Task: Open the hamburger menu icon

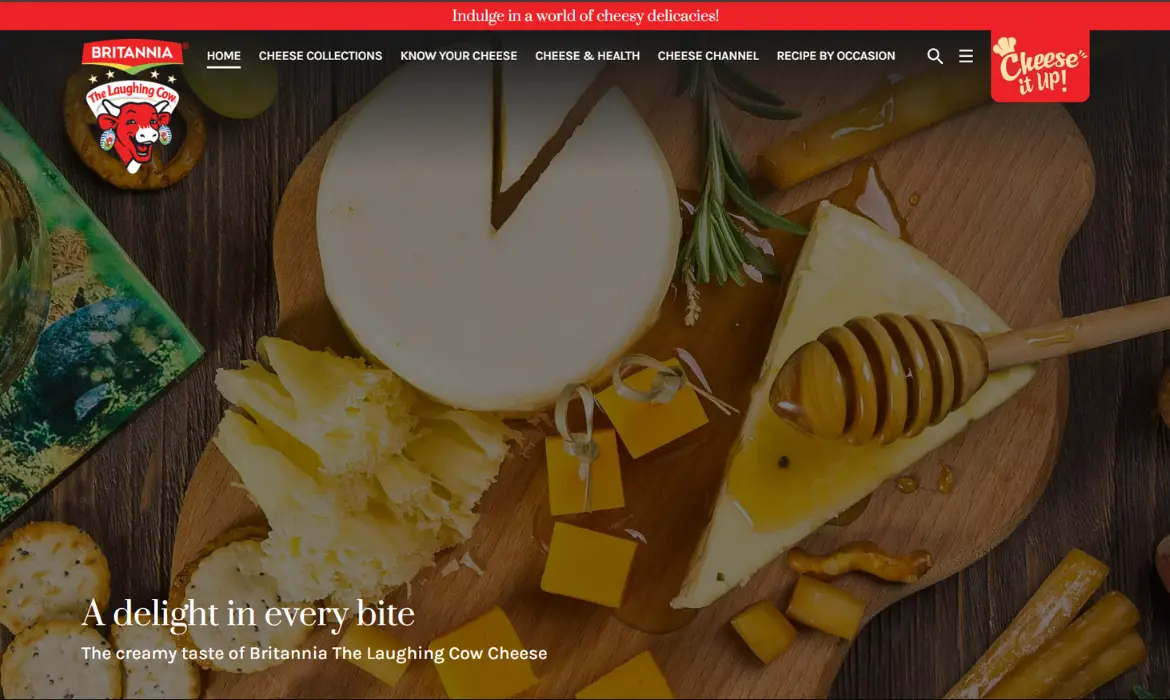Action: pyautogui.click(x=966, y=56)
